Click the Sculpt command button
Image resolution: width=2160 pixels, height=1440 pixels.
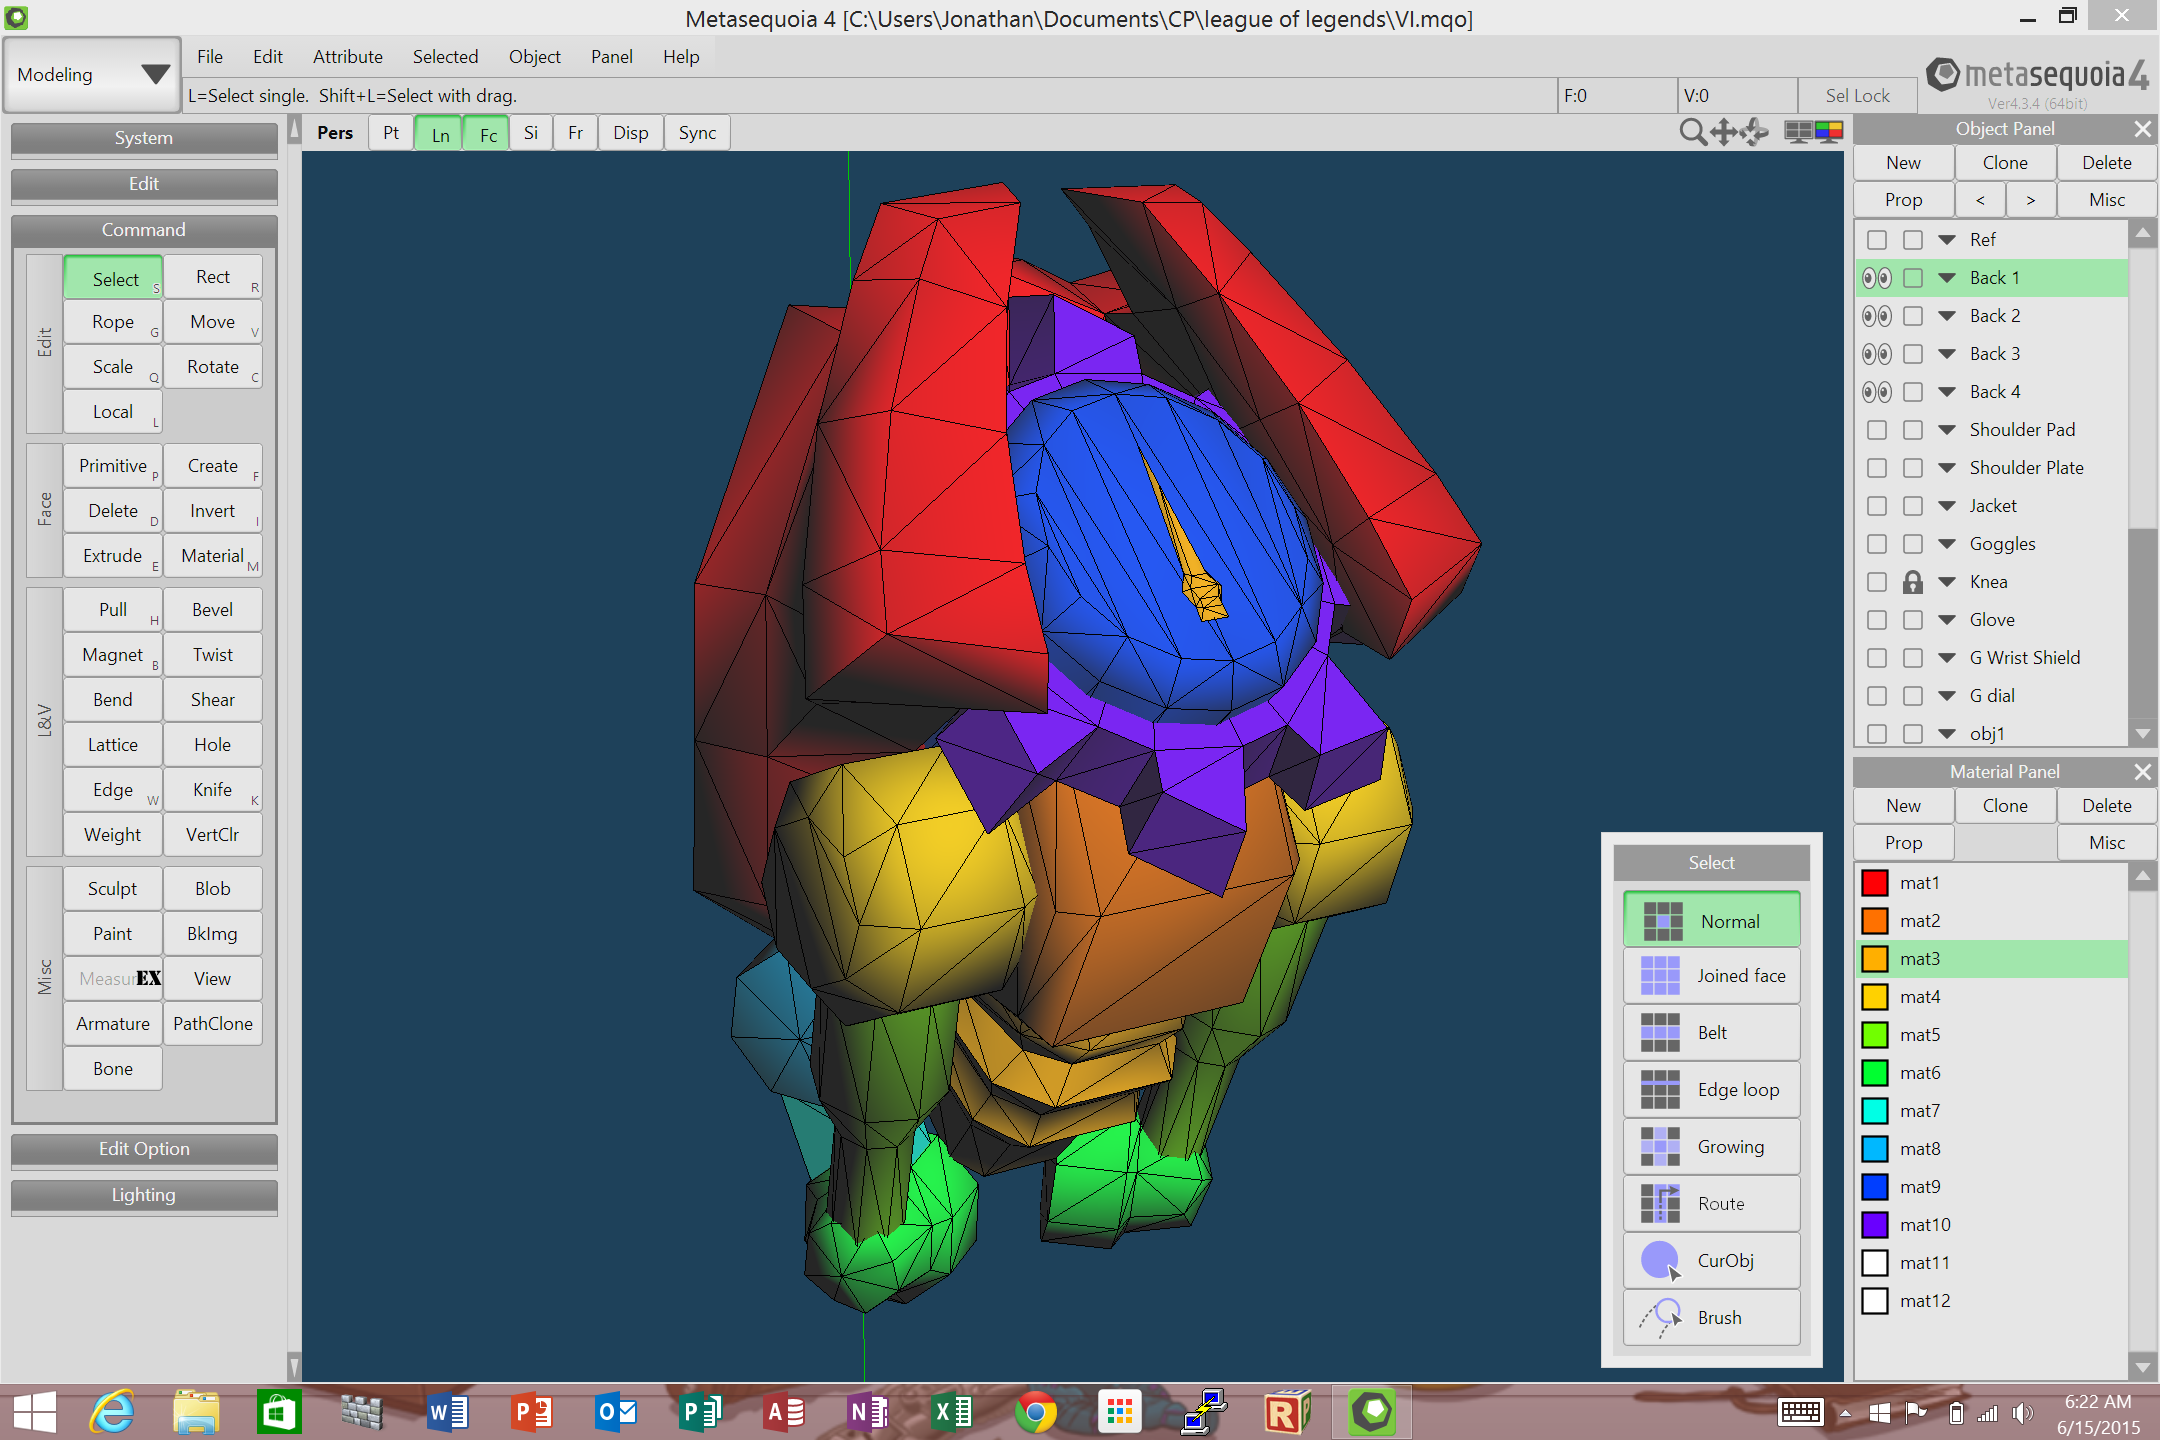[113, 889]
